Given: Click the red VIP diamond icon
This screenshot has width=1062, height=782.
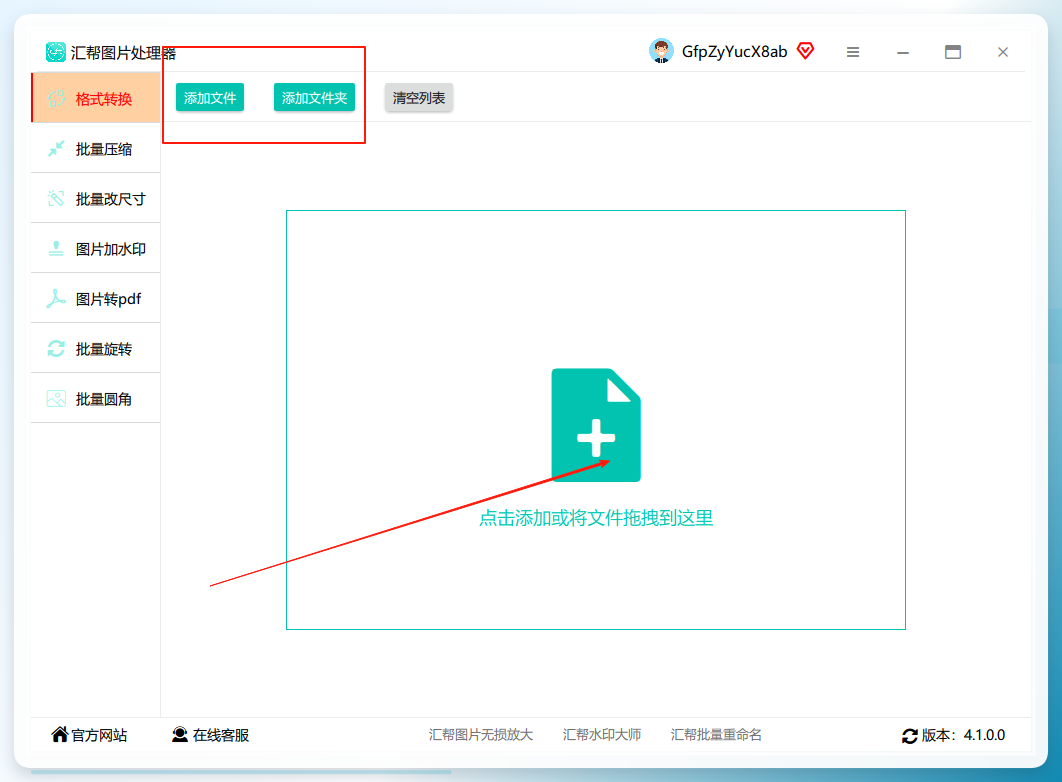Looking at the screenshot, I should [x=805, y=51].
